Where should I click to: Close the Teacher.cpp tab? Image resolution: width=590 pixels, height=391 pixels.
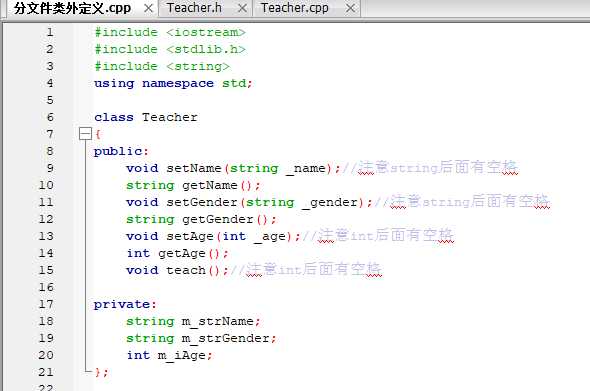(x=350, y=8)
